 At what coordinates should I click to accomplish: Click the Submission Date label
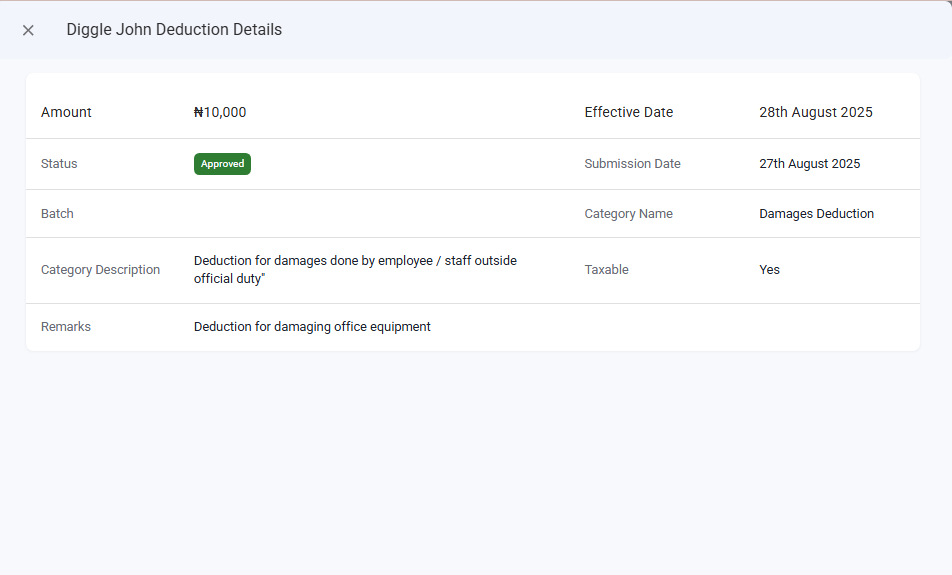632,164
